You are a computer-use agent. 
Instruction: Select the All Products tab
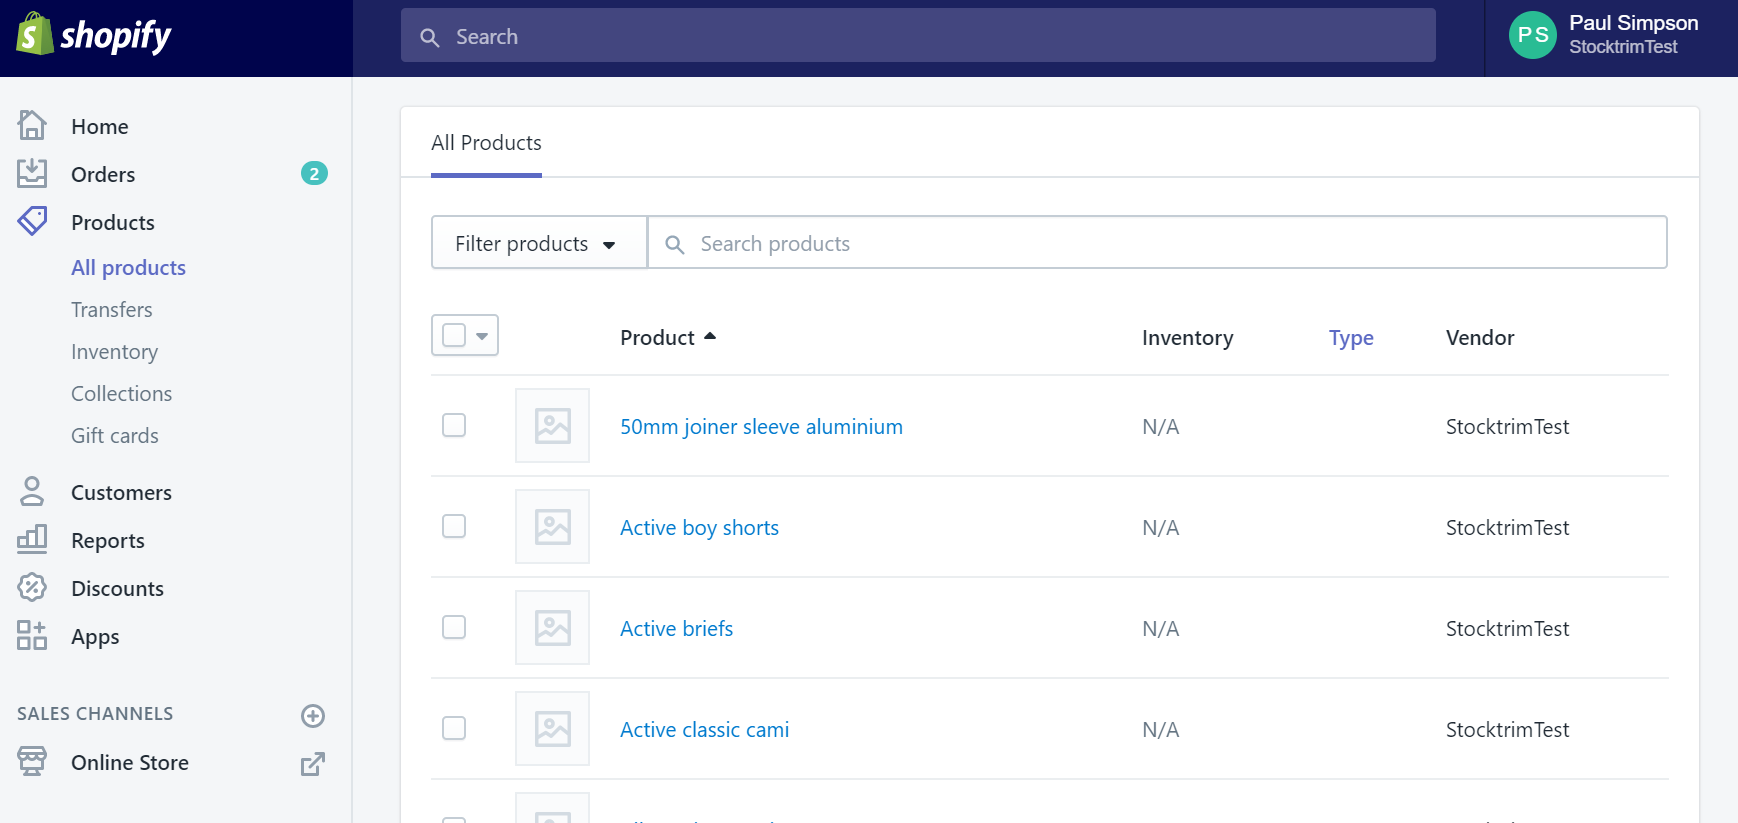pos(486,143)
